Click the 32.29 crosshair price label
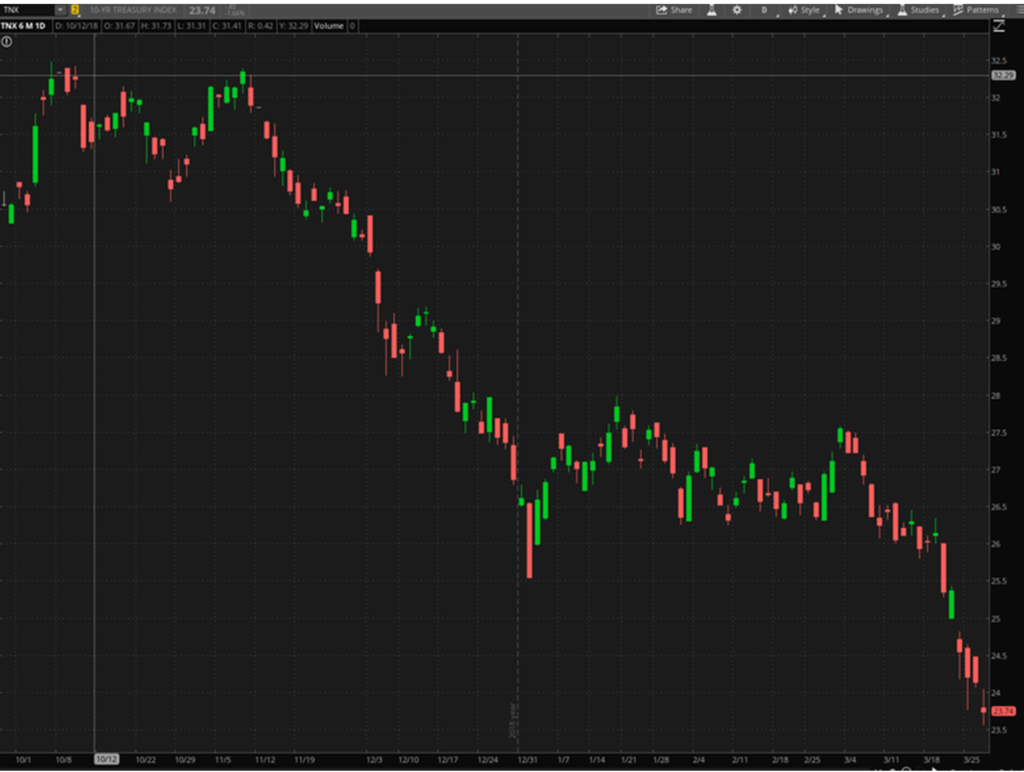This screenshot has width=1024, height=772. 1001,75
